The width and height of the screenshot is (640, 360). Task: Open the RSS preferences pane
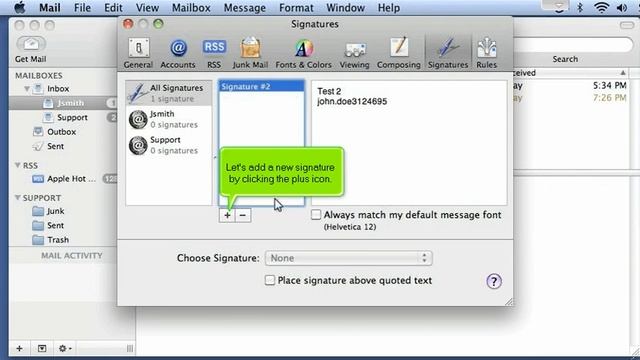tap(214, 53)
